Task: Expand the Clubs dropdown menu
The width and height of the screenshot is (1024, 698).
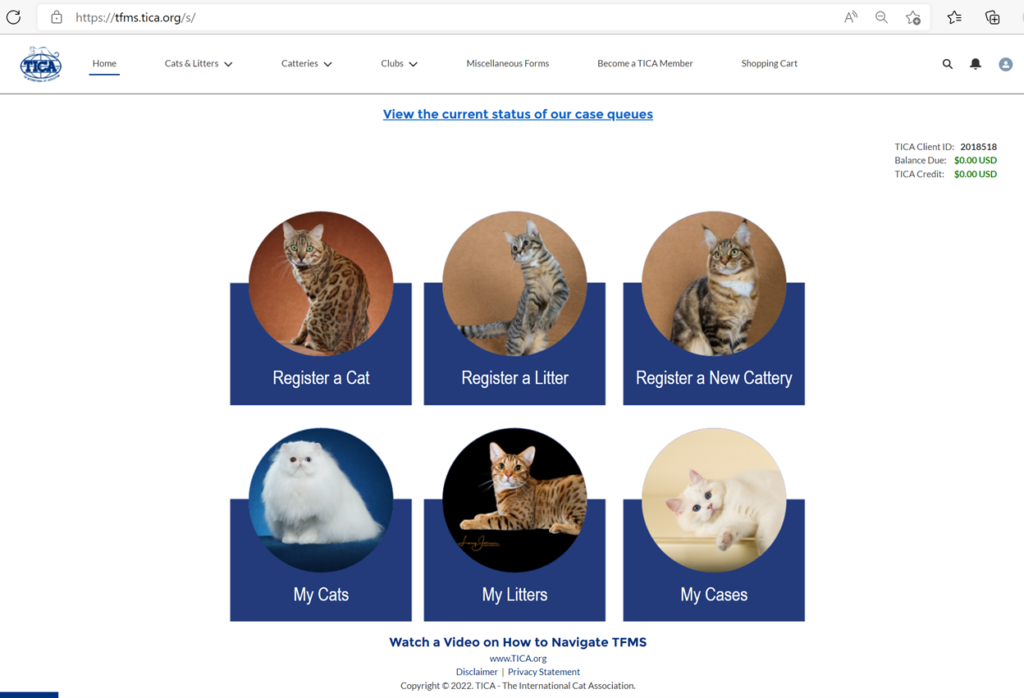Action: click(x=399, y=63)
